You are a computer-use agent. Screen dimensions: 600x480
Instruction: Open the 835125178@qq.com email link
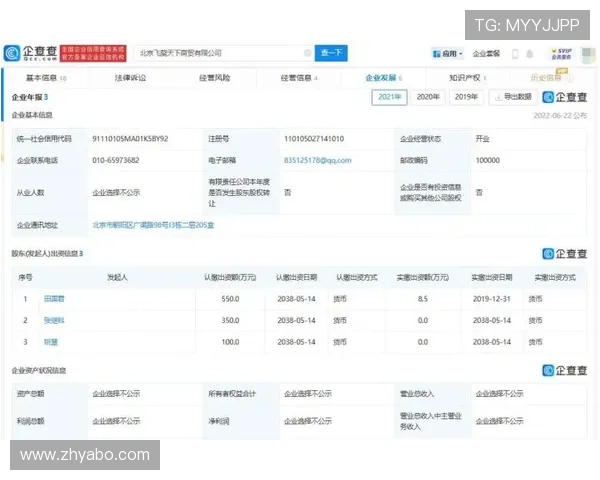tap(318, 160)
